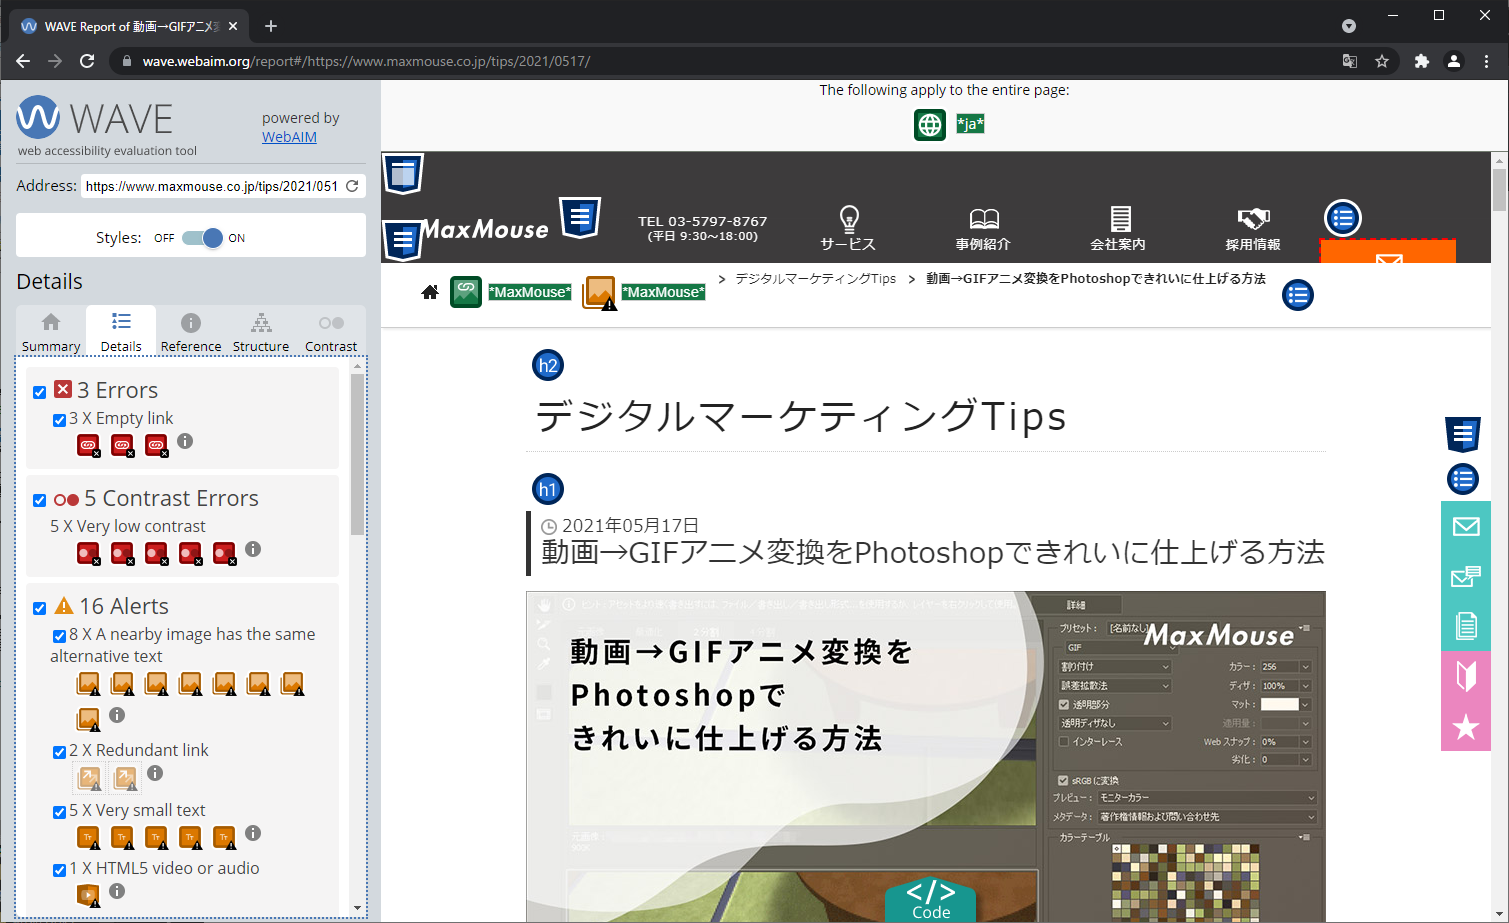Open the Chrome extensions puzzle icon
This screenshot has width=1509, height=923.
(1422, 61)
